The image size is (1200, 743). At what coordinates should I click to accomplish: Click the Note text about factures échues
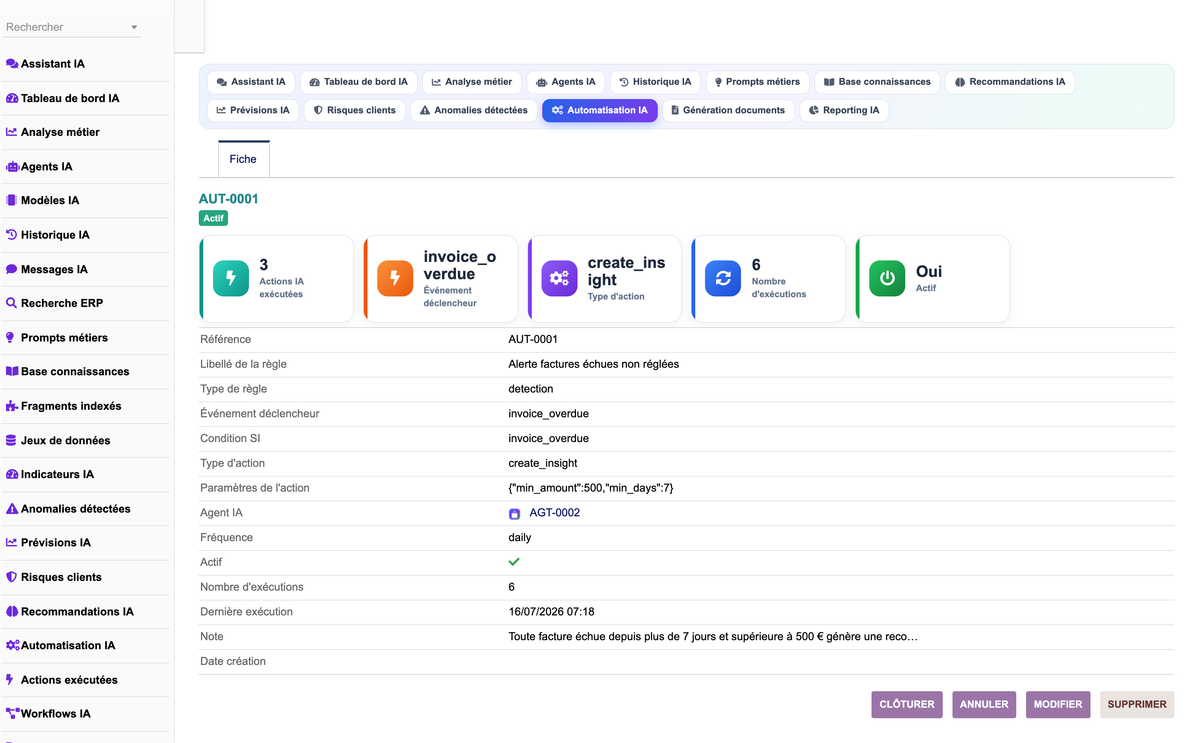click(x=713, y=637)
